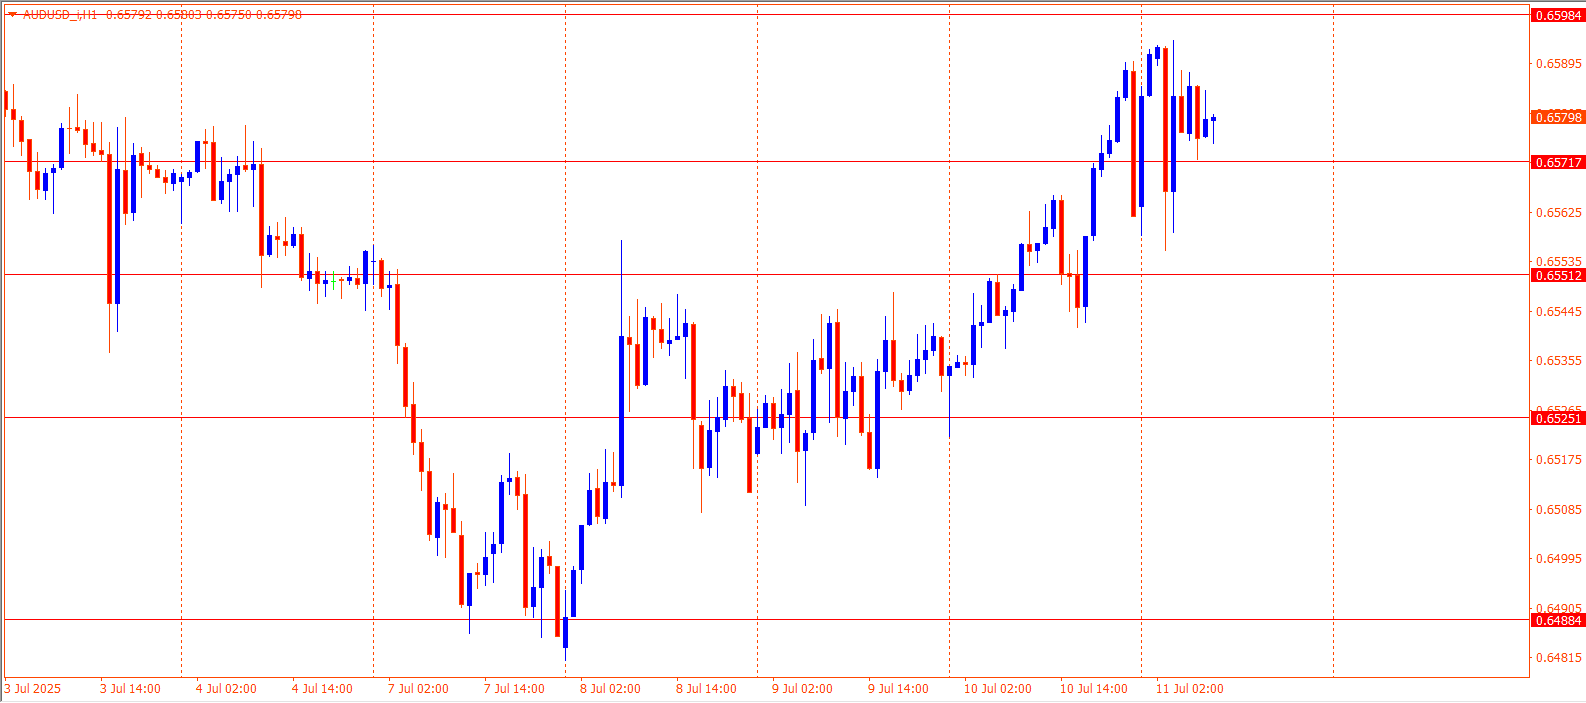Click the small triangle icon before AUDUSD_i,H1
The height and width of the screenshot is (703, 1586).
12,14
